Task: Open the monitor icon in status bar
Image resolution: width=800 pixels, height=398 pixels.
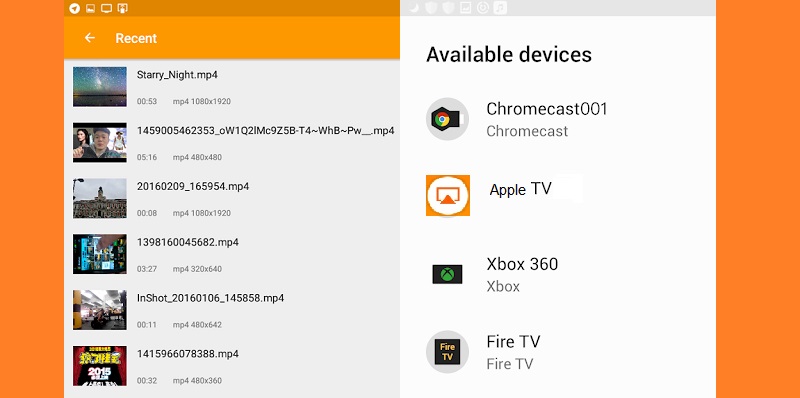Action: pyautogui.click(x=106, y=8)
